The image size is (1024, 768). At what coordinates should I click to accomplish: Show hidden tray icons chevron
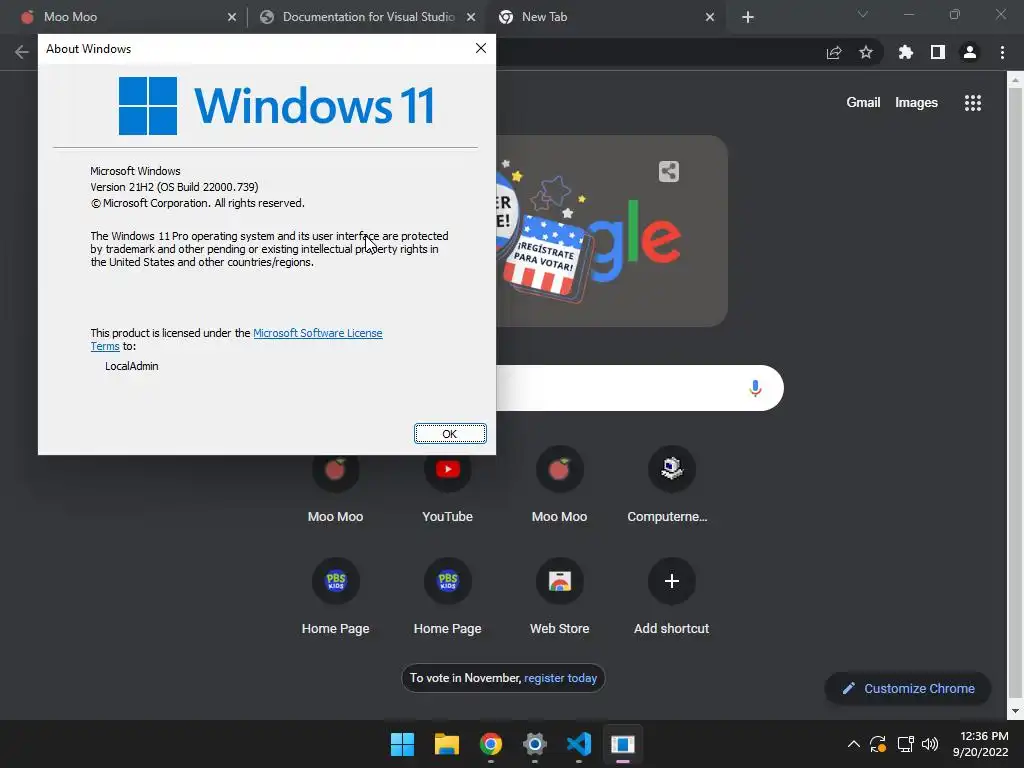click(x=854, y=744)
